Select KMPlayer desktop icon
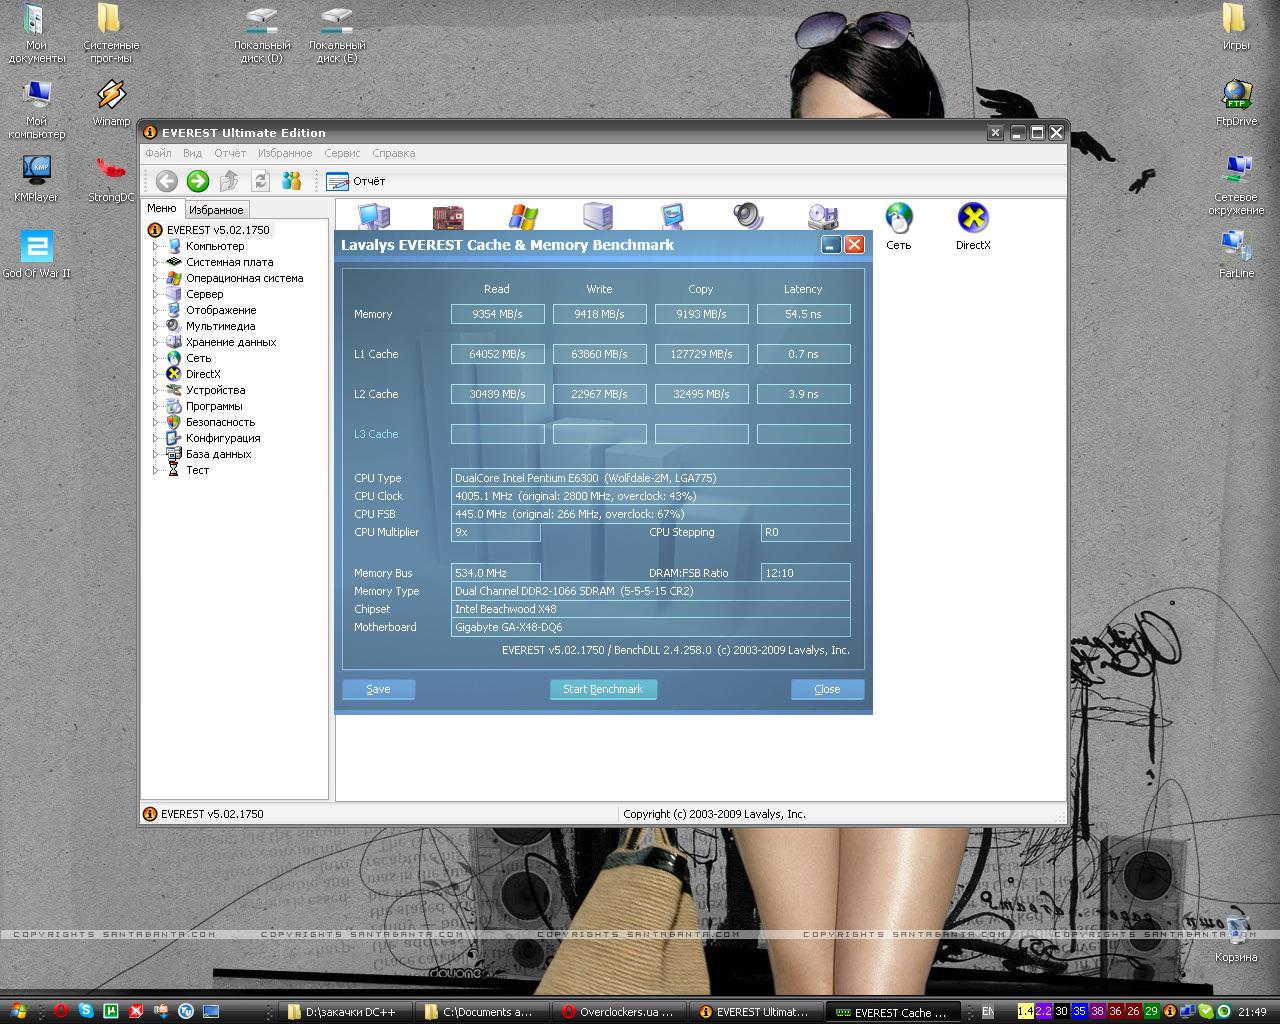Image resolution: width=1280 pixels, height=1024 pixels. coord(36,179)
